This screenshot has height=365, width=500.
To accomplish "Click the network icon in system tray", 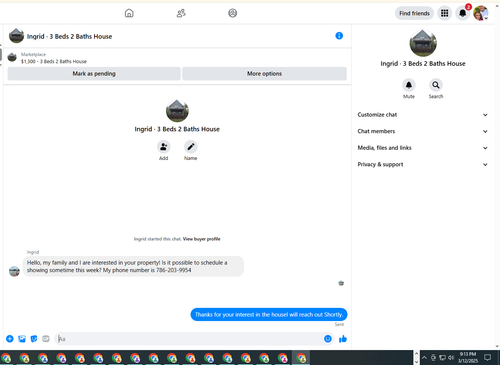I will coord(442,358).
